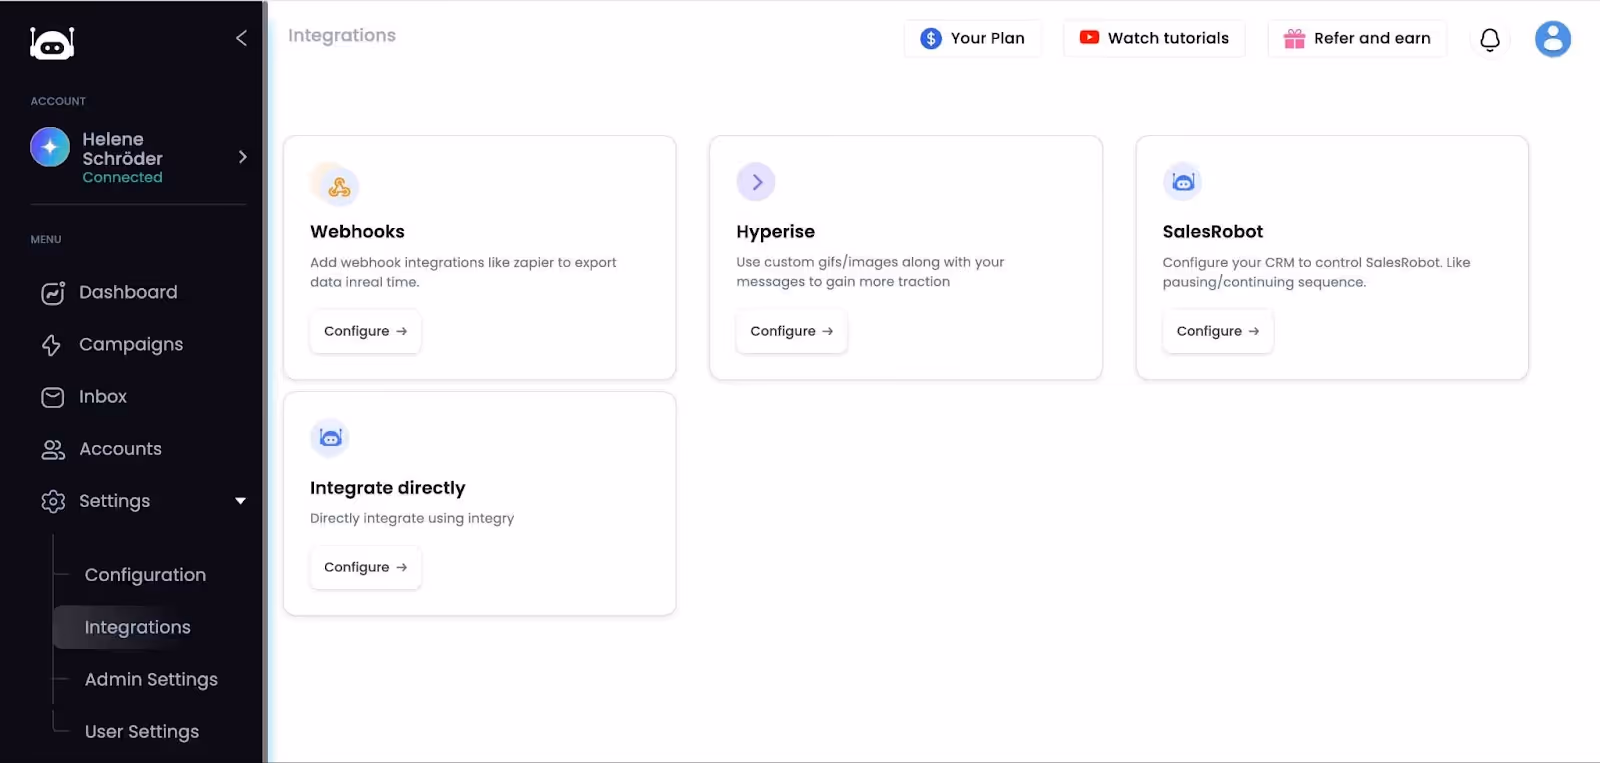Image resolution: width=1600 pixels, height=763 pixels.
Task: Configure the Integrate directly option
Action: [365, 567]
